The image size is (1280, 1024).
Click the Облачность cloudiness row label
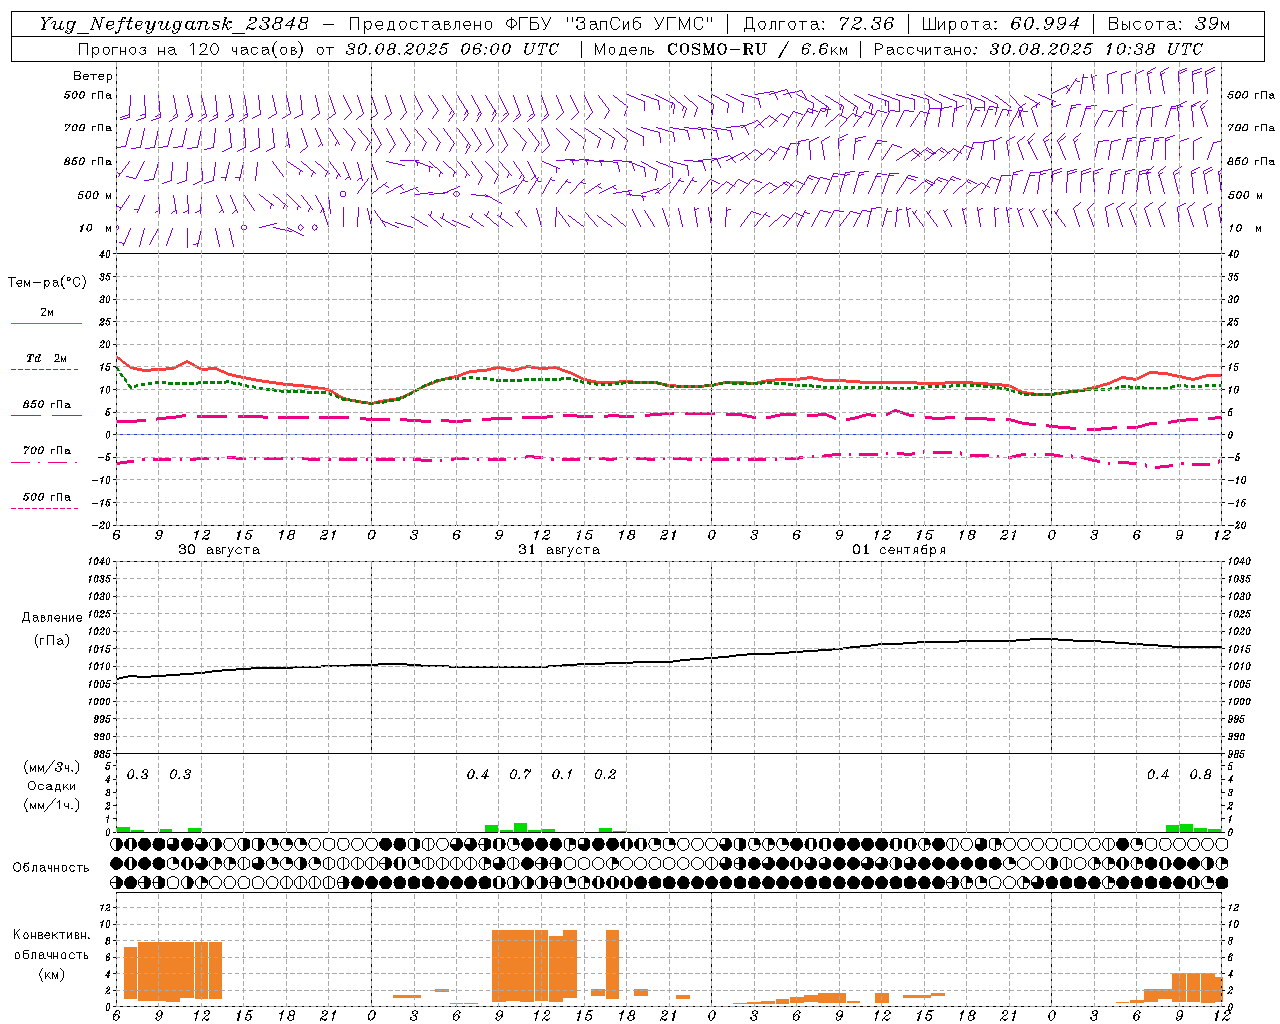51,868
